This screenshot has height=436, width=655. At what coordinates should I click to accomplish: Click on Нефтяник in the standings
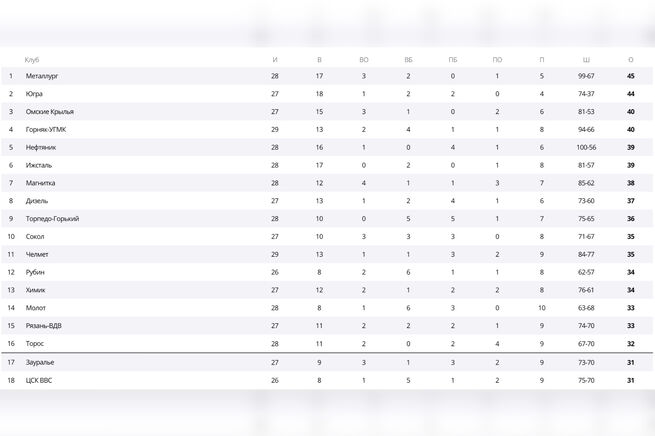pos(41,147)
